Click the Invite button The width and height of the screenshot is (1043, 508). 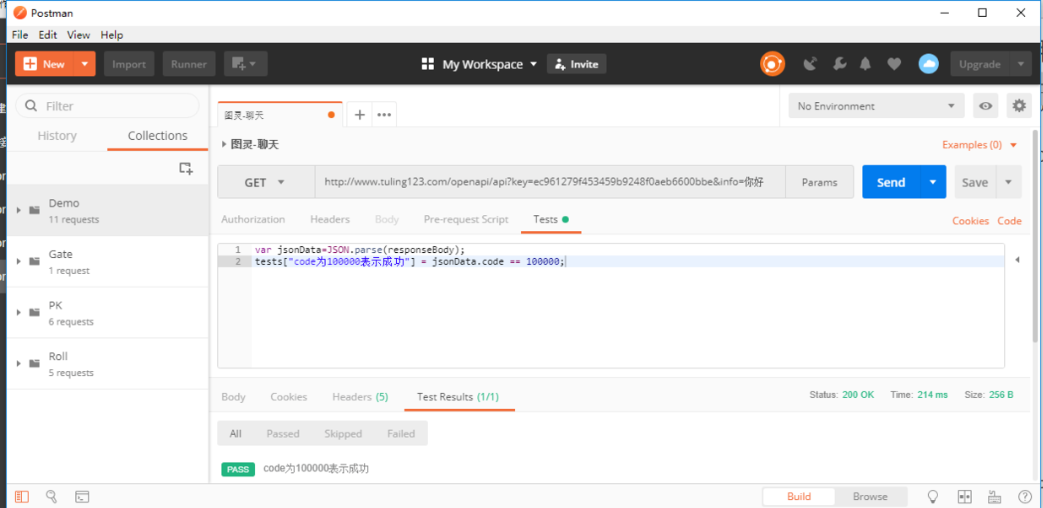pos(577,64)
